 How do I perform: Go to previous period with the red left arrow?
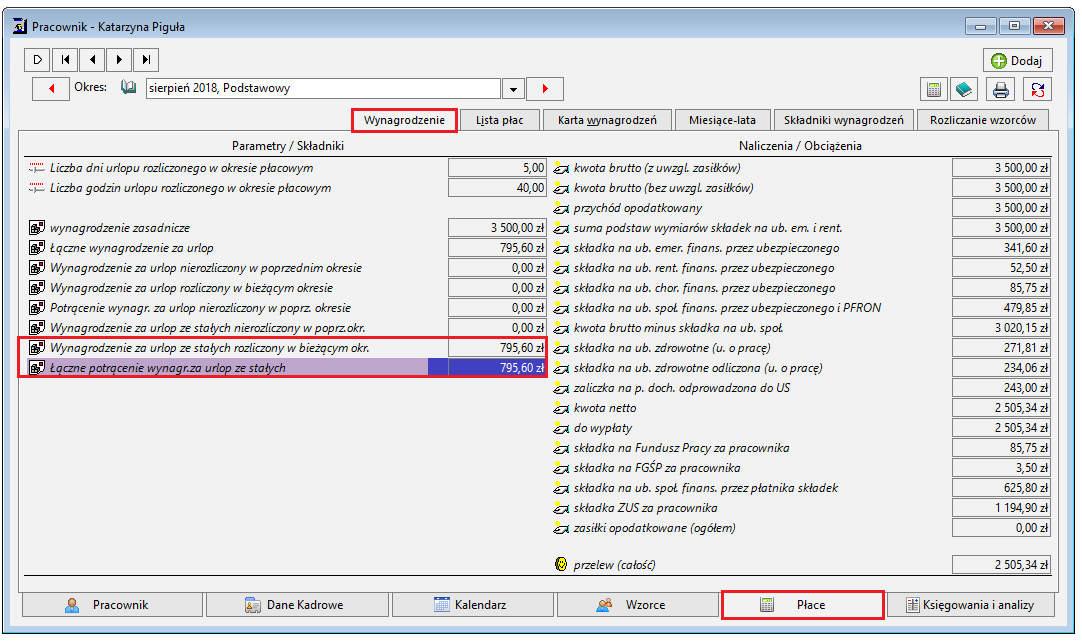click(x=51, y=88)
